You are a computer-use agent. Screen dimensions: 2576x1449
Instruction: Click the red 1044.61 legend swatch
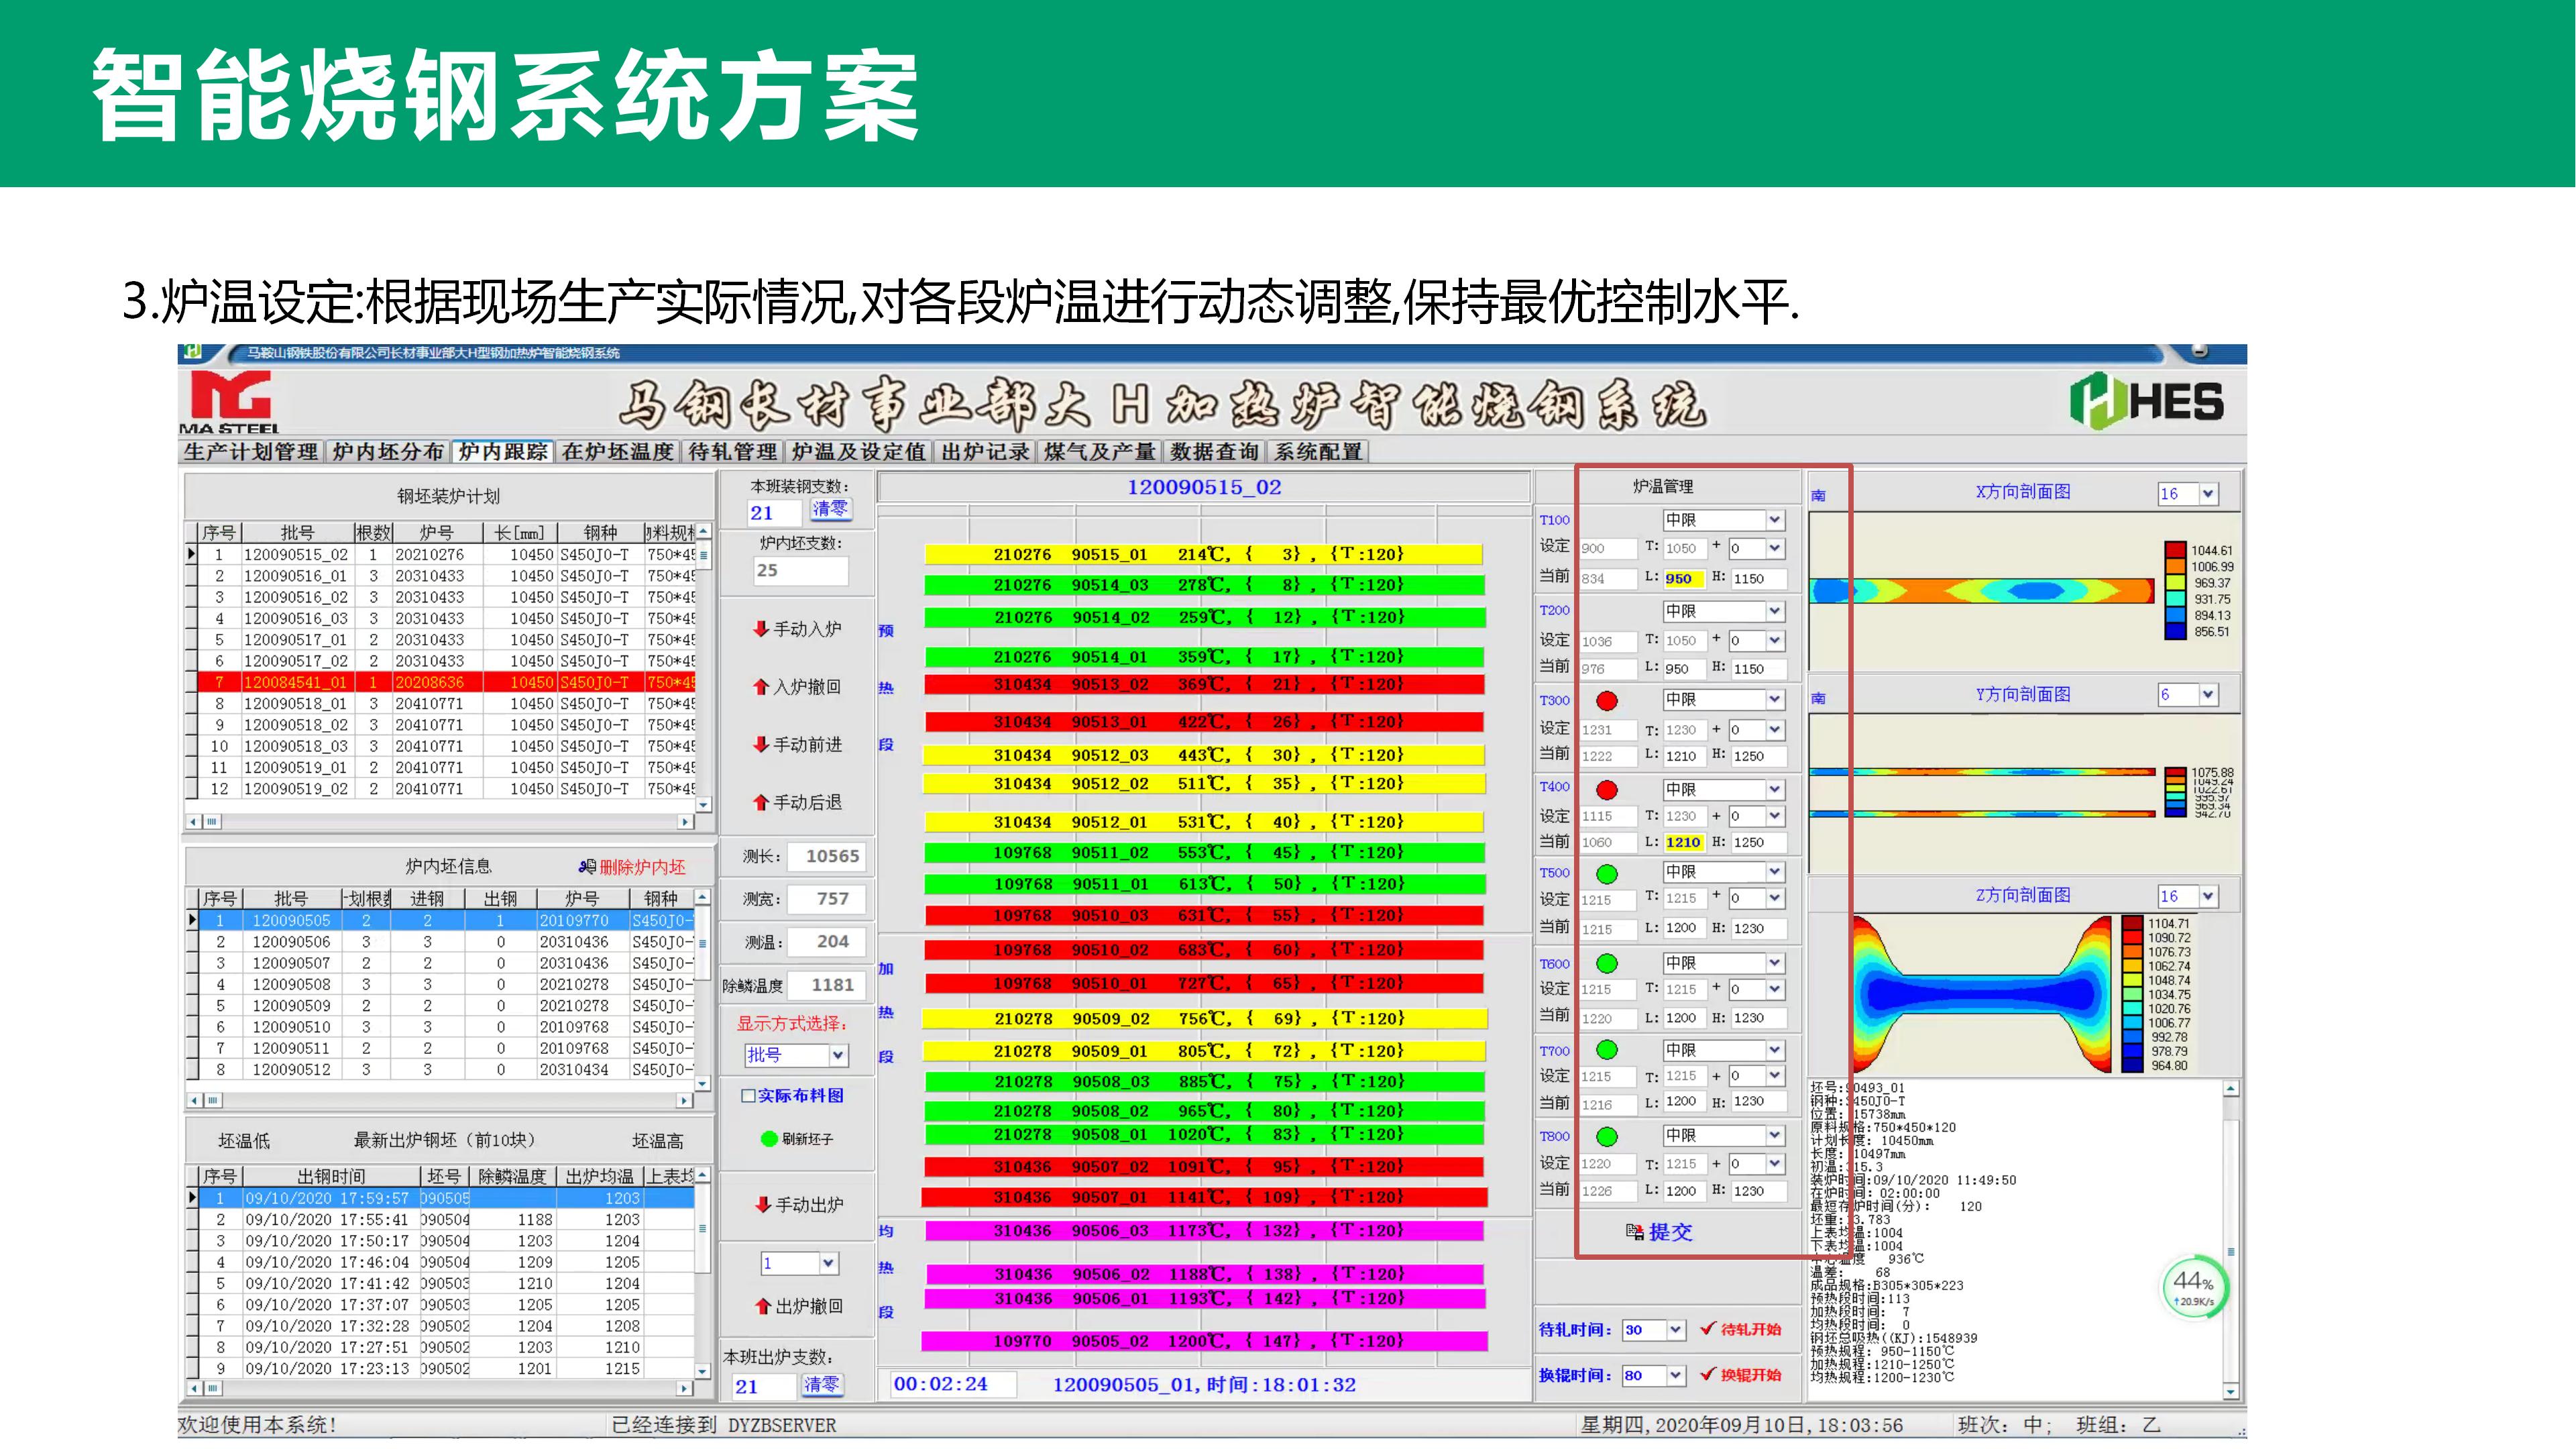pos(2174,550)
